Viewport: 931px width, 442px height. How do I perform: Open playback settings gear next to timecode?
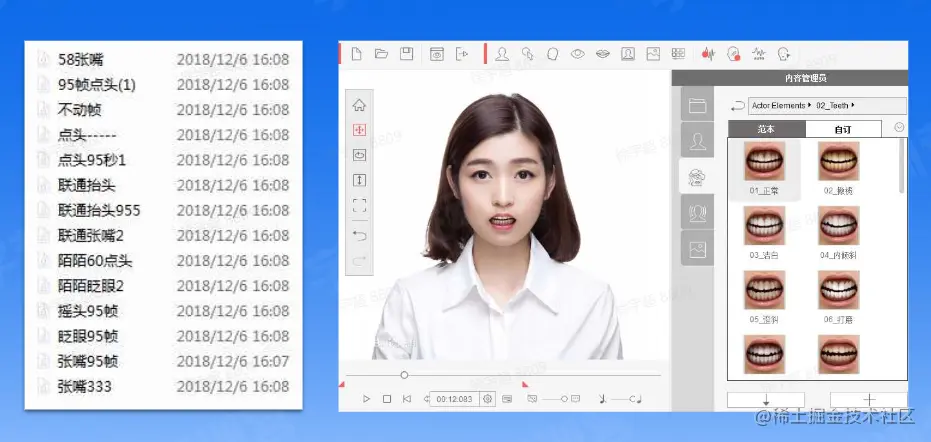487,399
